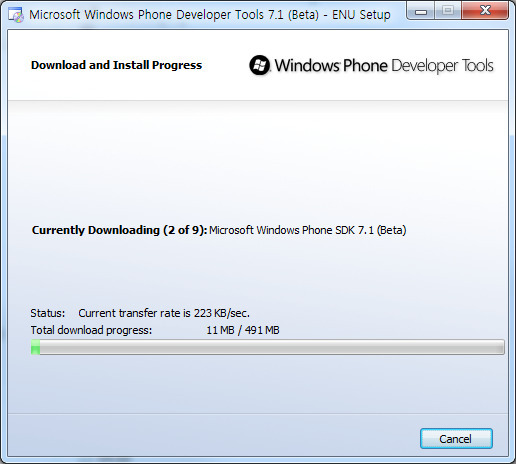
Task: Close the setup window with the red X
Action: click(x=485, y=11)
